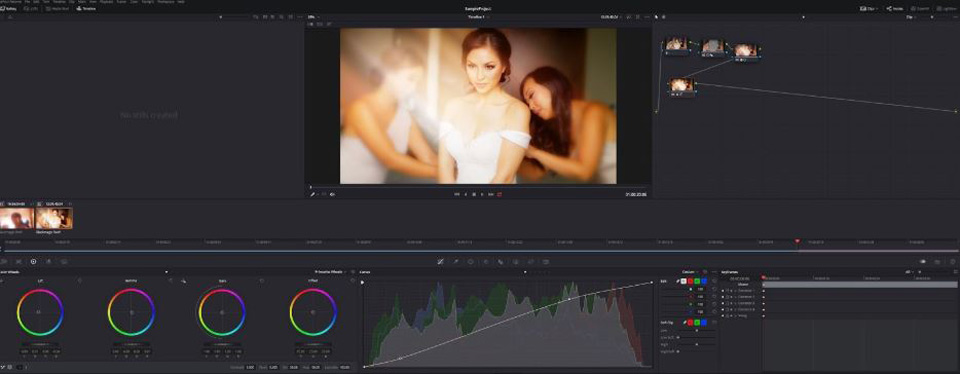Open the Primaries Wheels mode dropdown
Viewport: 960px width, 374px height.
coord(329,272)
